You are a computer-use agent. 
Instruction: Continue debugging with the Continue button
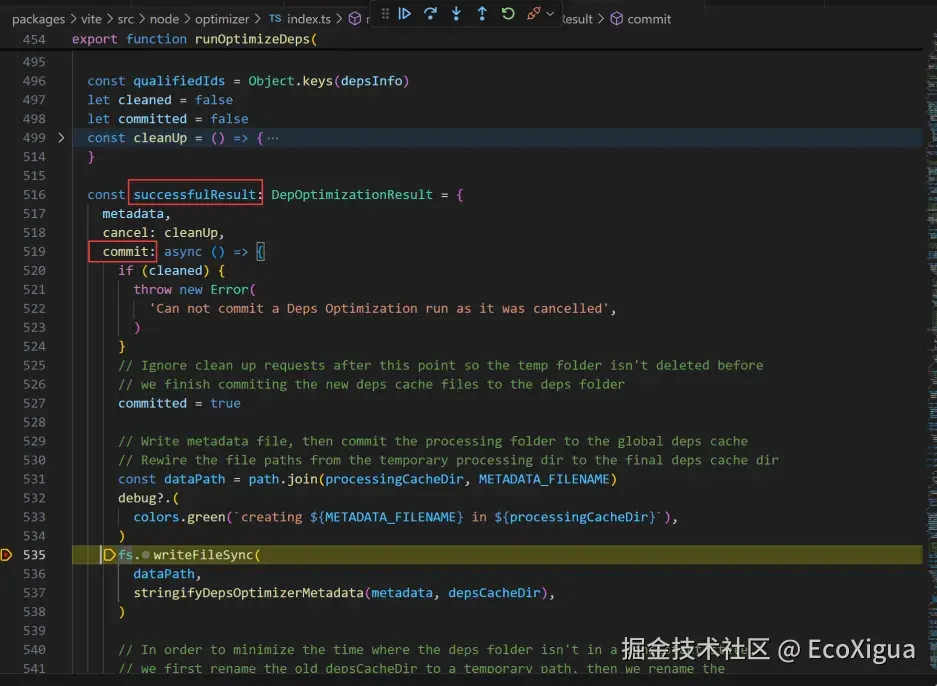(x=405, y=13)
